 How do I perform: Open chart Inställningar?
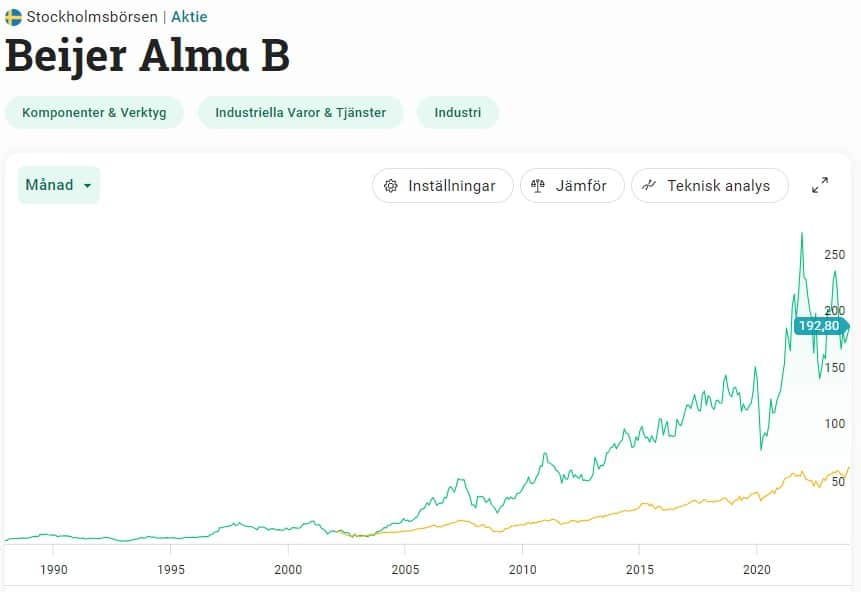point(442,185)
